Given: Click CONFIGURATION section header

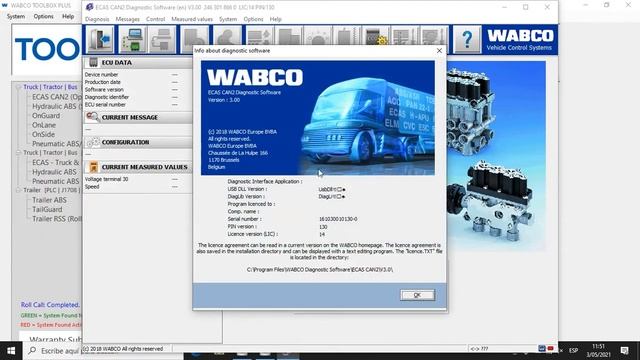Looking at the screenshot, I should click(138, 142).
